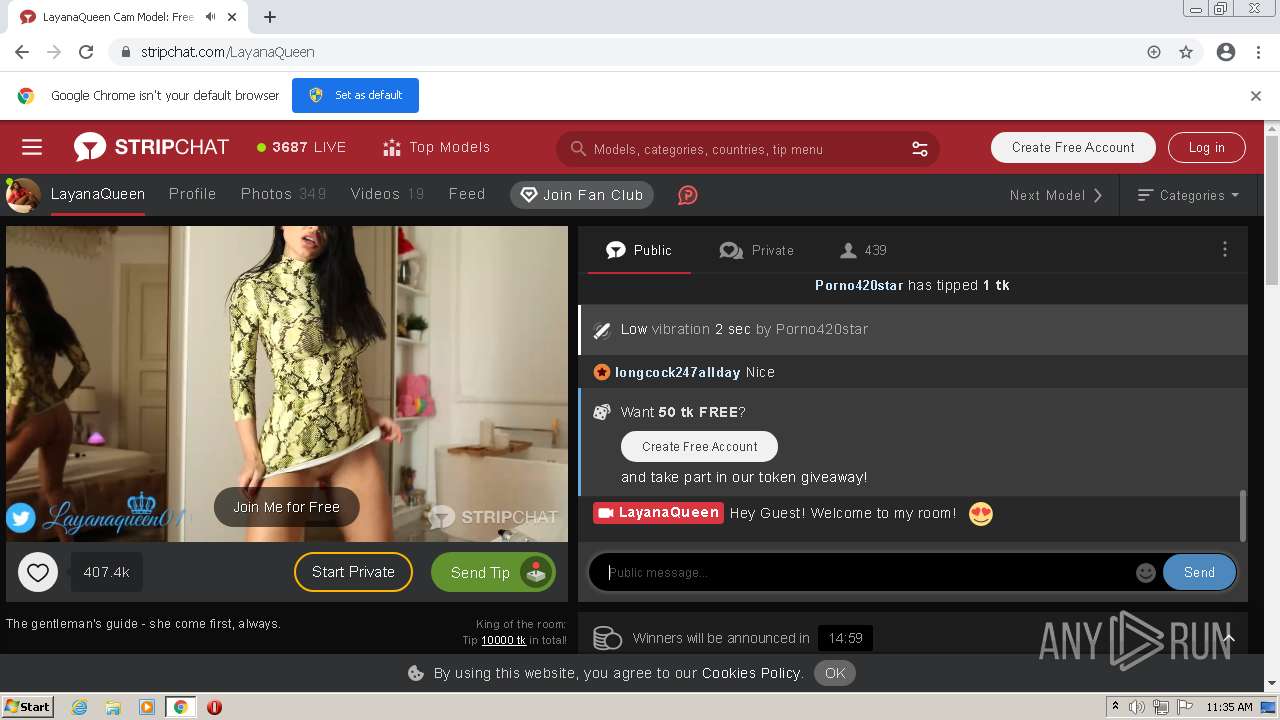Open Internet Explorer from taskbar
The height and width of the screenshot is (720, 1280).
79,707
